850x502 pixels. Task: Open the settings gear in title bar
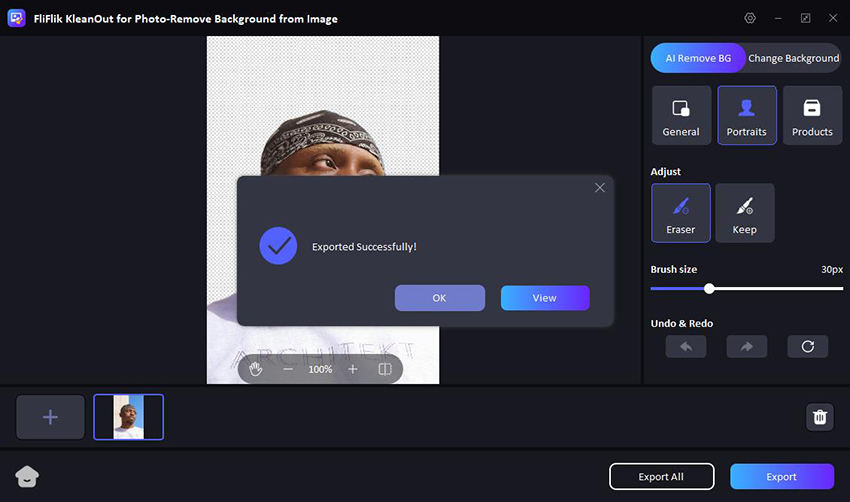click(x=750, y=18)
